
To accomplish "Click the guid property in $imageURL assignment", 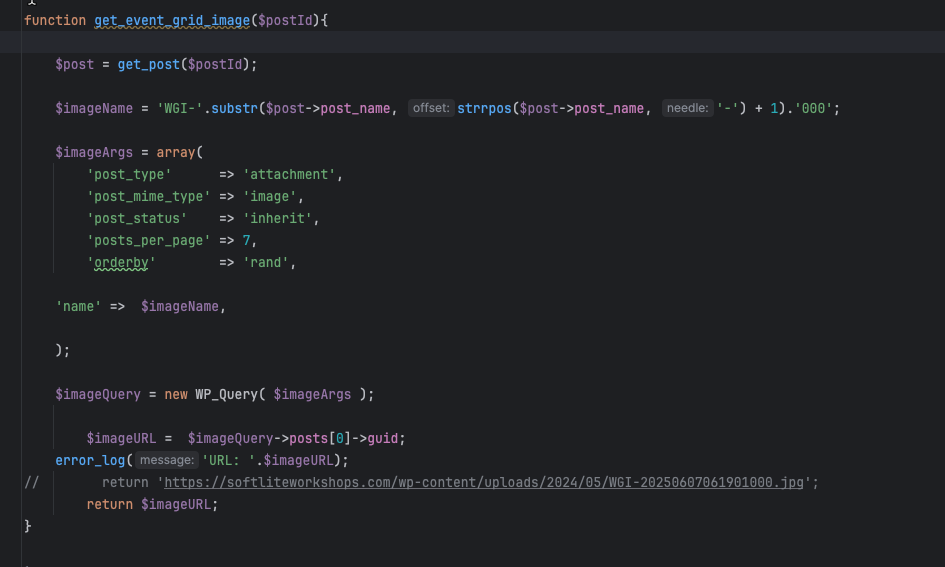I will 382,439.
